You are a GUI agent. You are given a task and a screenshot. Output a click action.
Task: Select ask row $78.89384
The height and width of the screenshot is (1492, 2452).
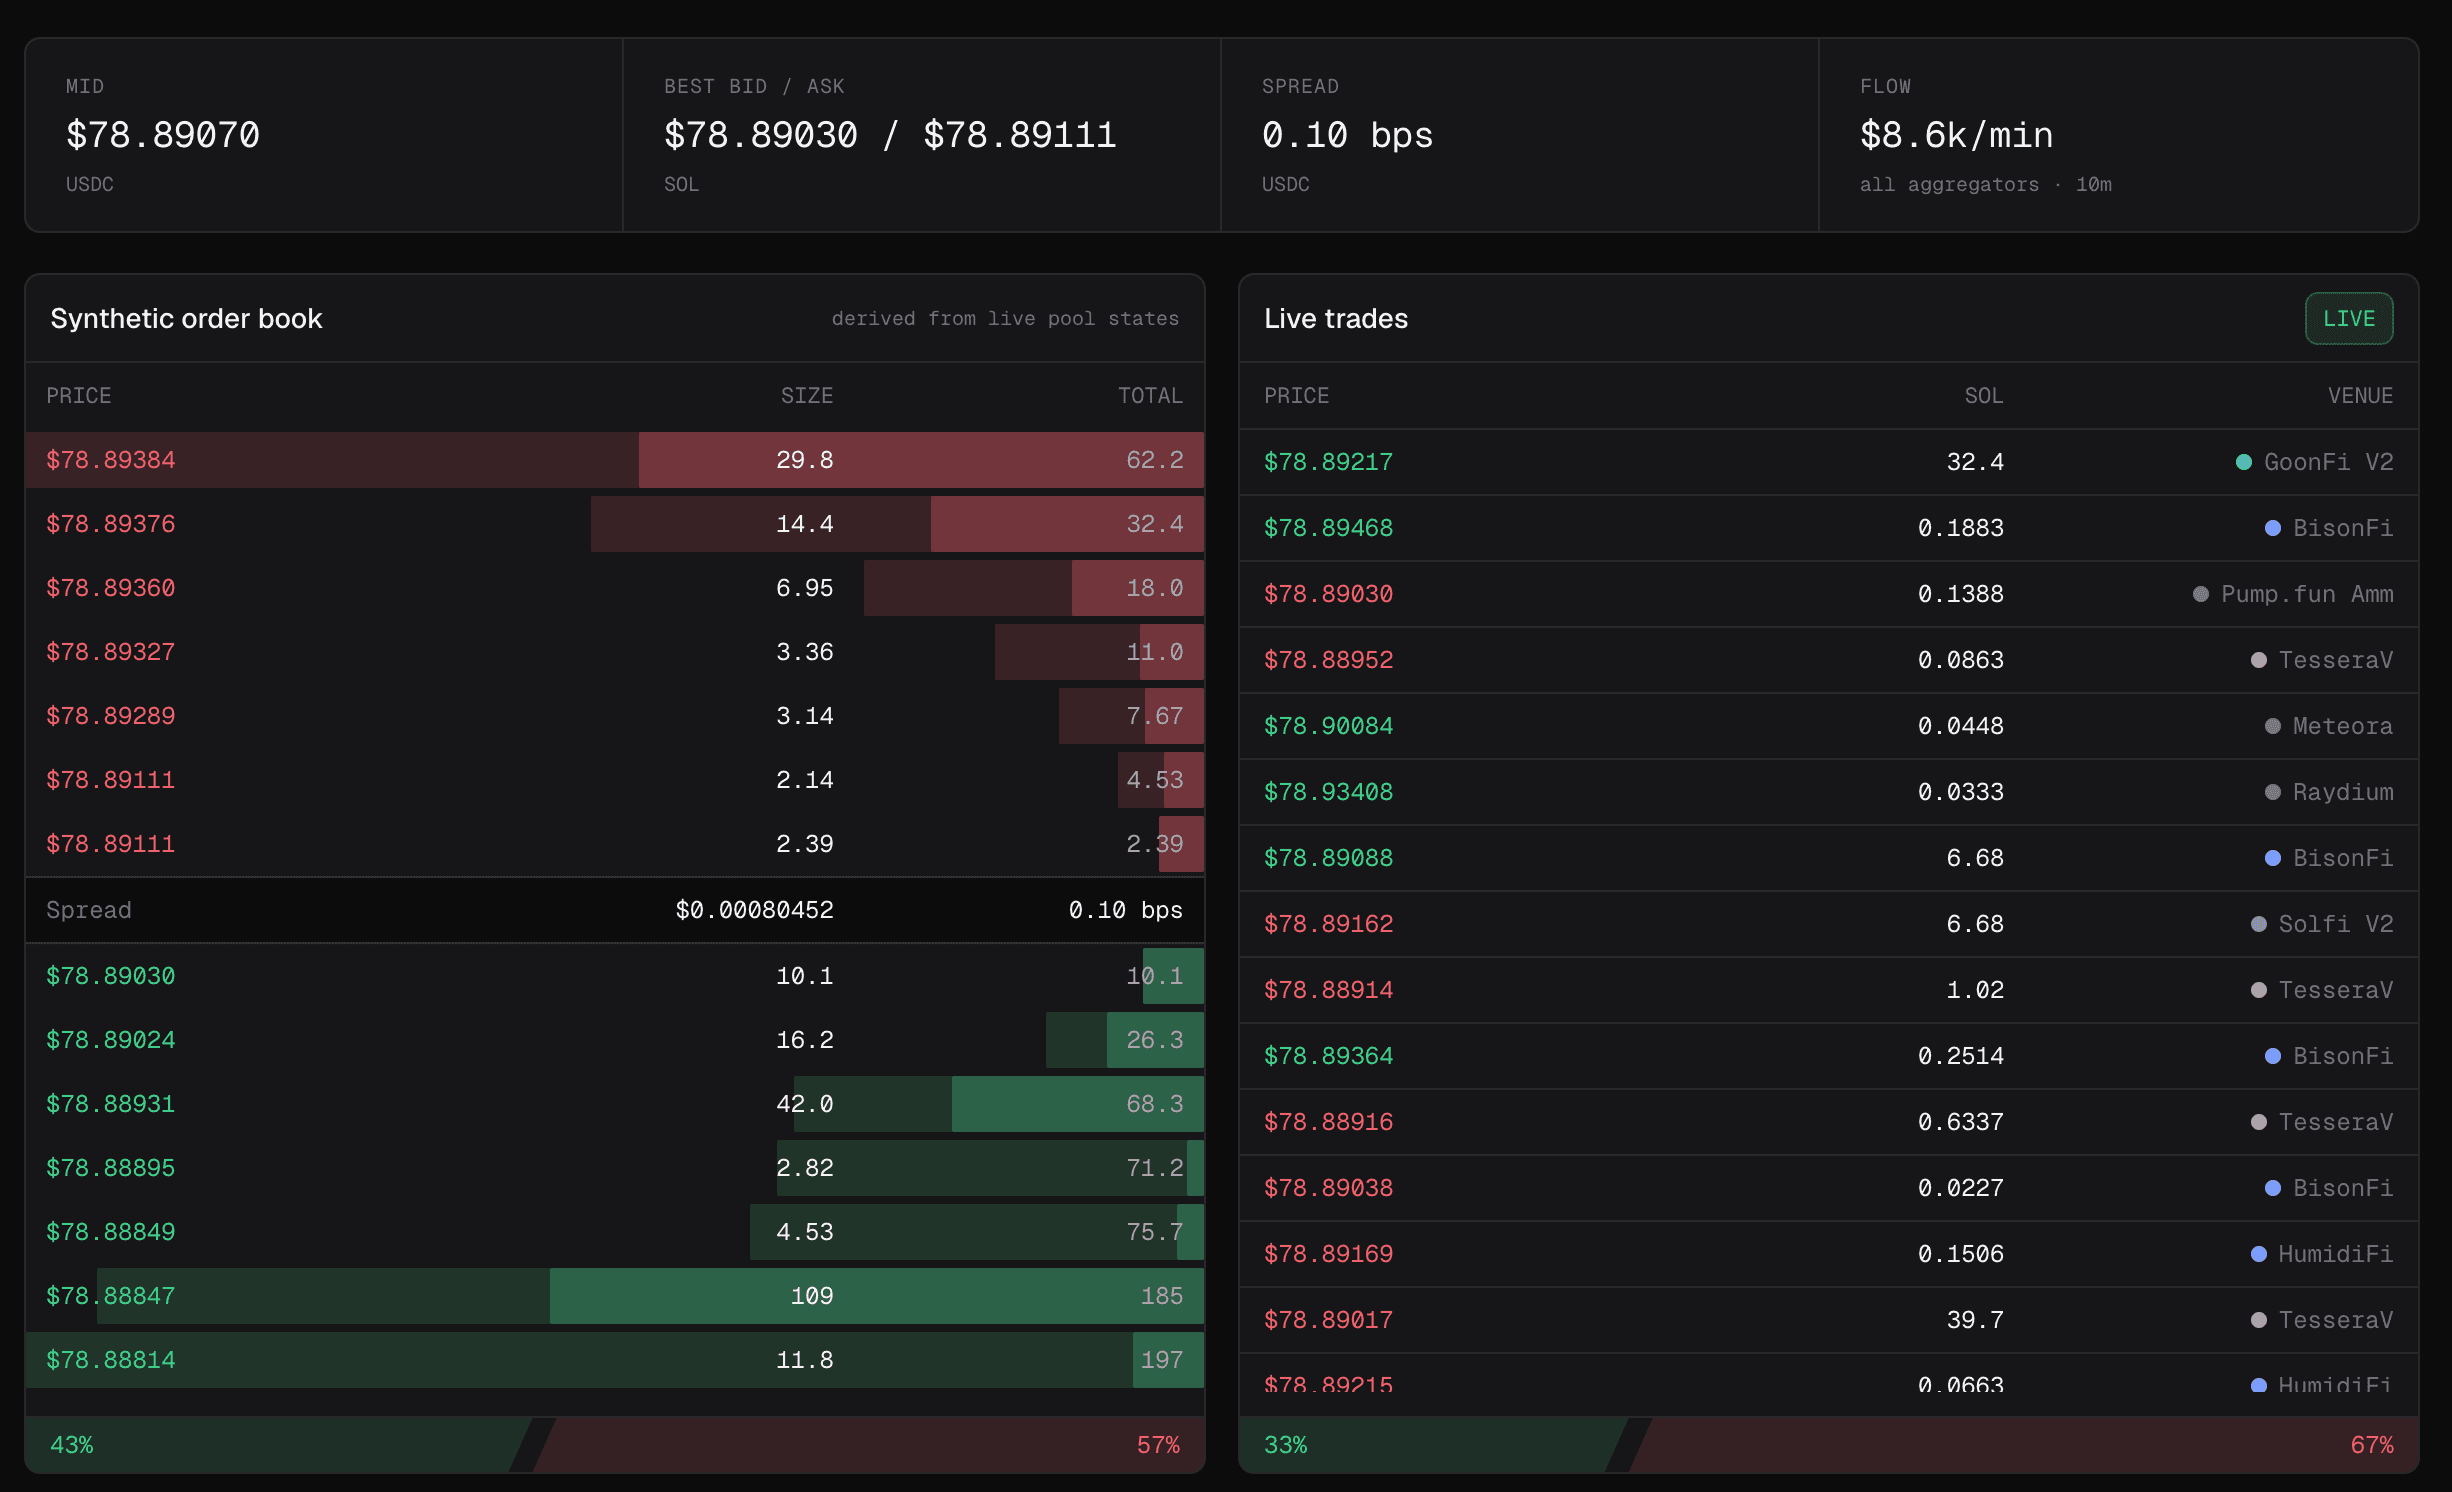(615, 460)
